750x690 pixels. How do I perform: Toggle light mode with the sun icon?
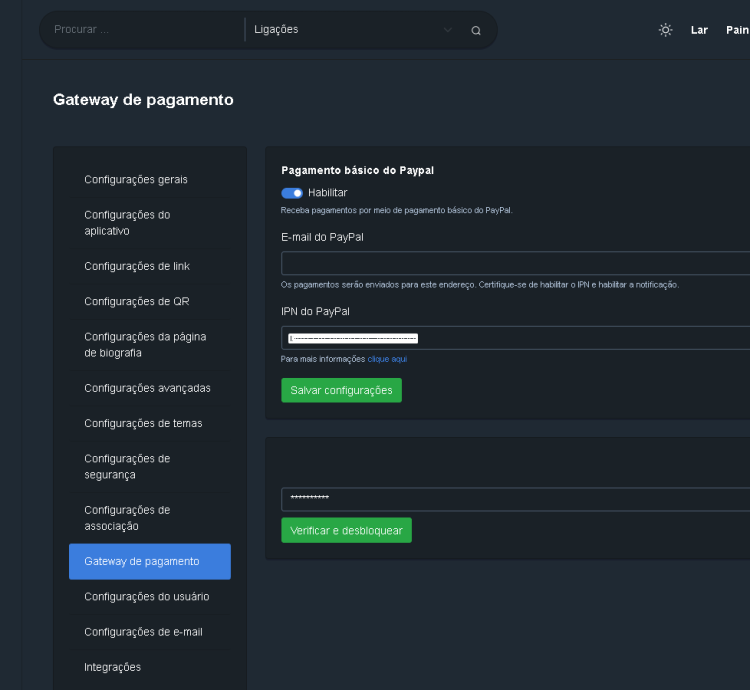coord(665,30)
